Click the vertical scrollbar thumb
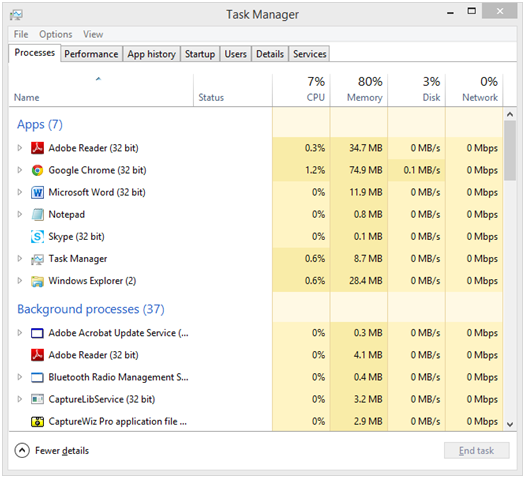The height and width of the screenshot is (477, 524). [510, 151]
